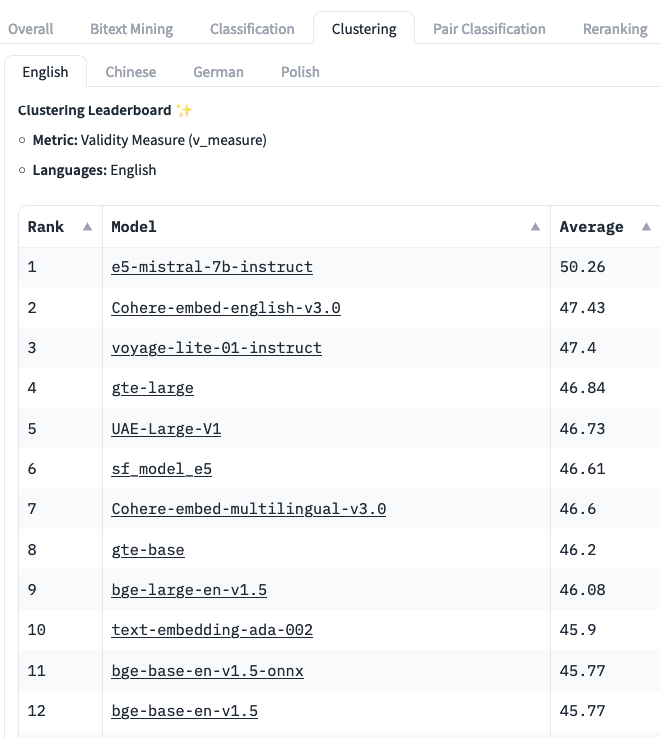Switch to the Overall tab
Screen dimensions: 660x738
[x=31, y=29]
